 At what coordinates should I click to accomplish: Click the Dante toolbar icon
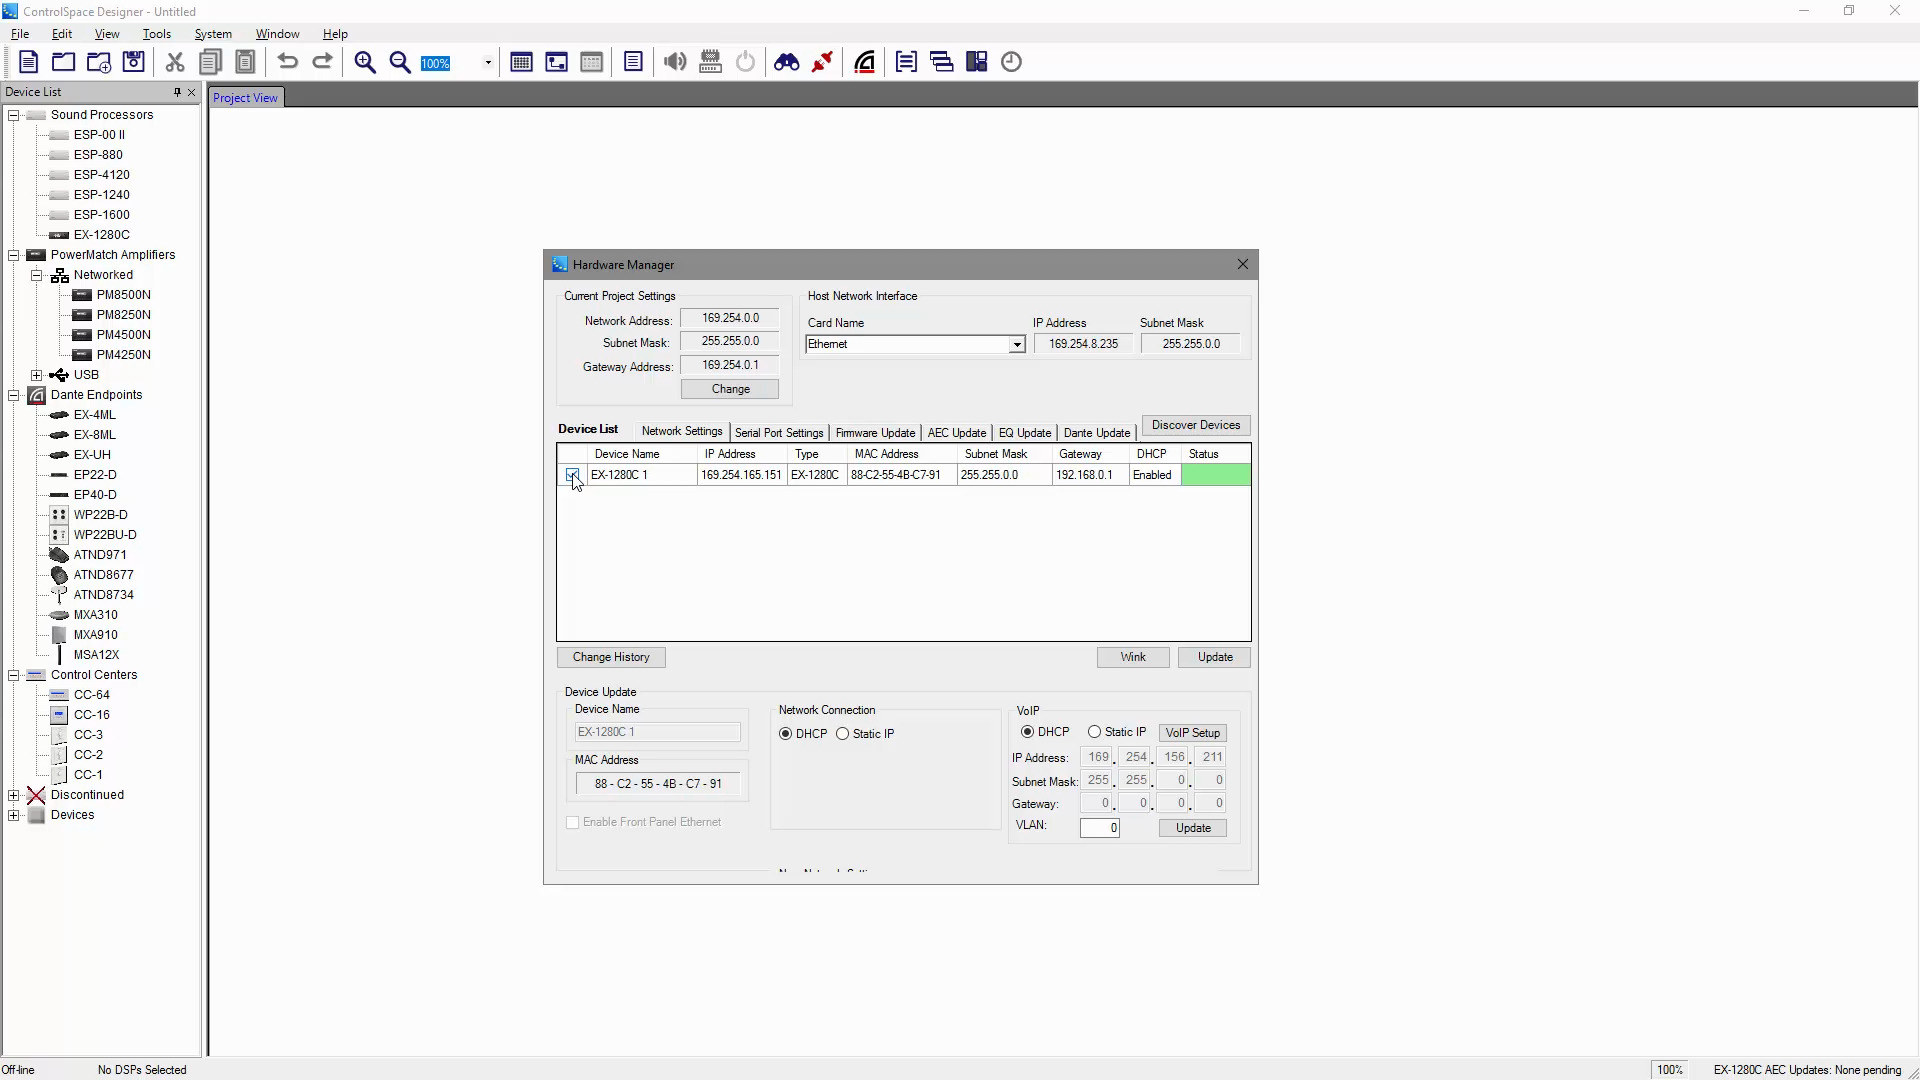click(865, 62)
